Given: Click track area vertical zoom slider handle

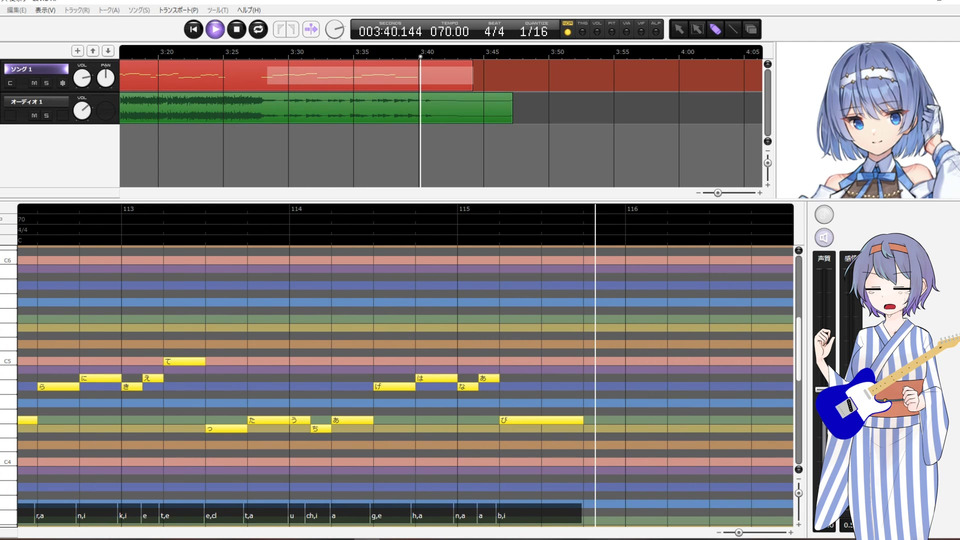Looking at the screenshot, I should [768, 163].
